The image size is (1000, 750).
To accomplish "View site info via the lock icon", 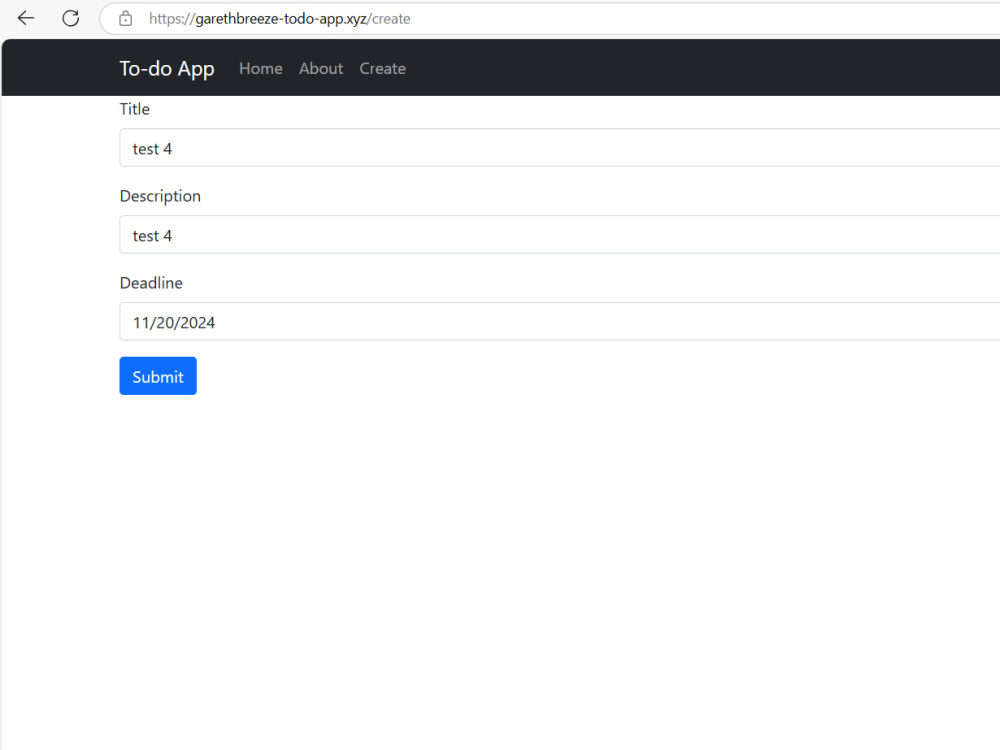I will [126, 18].
